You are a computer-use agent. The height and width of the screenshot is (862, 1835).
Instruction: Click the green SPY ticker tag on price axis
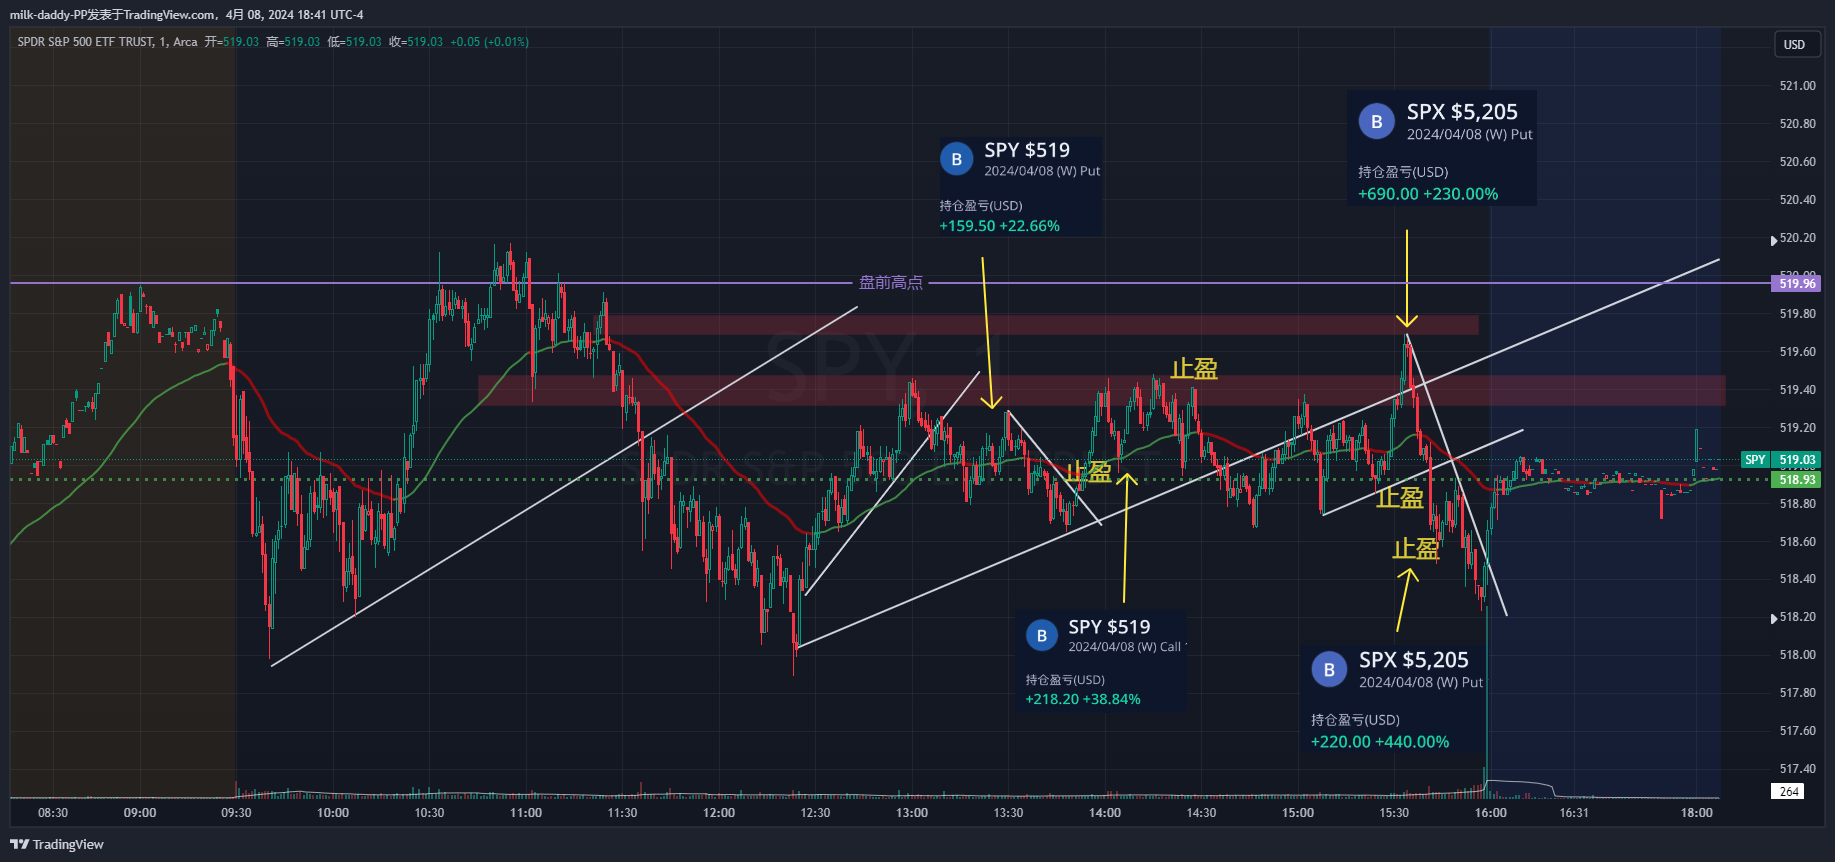[x=1755, y=460]
